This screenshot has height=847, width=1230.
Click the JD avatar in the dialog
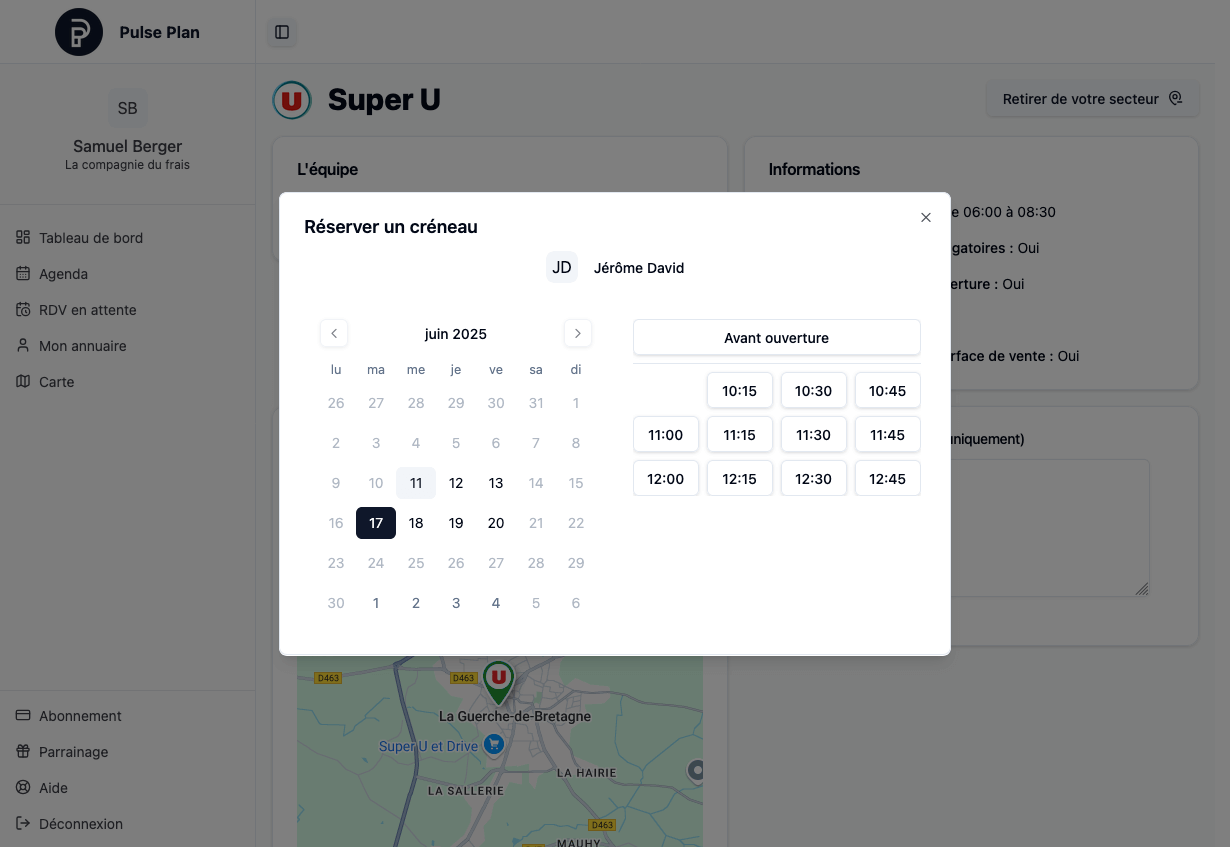[562, 267]
